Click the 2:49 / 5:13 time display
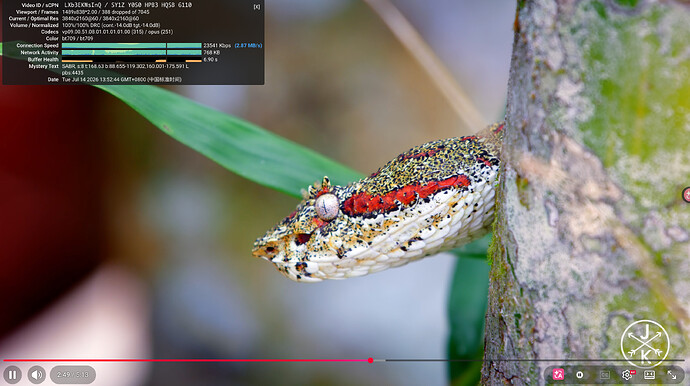Viewport: 690px width, 386px height. click(x=73, y=375)
